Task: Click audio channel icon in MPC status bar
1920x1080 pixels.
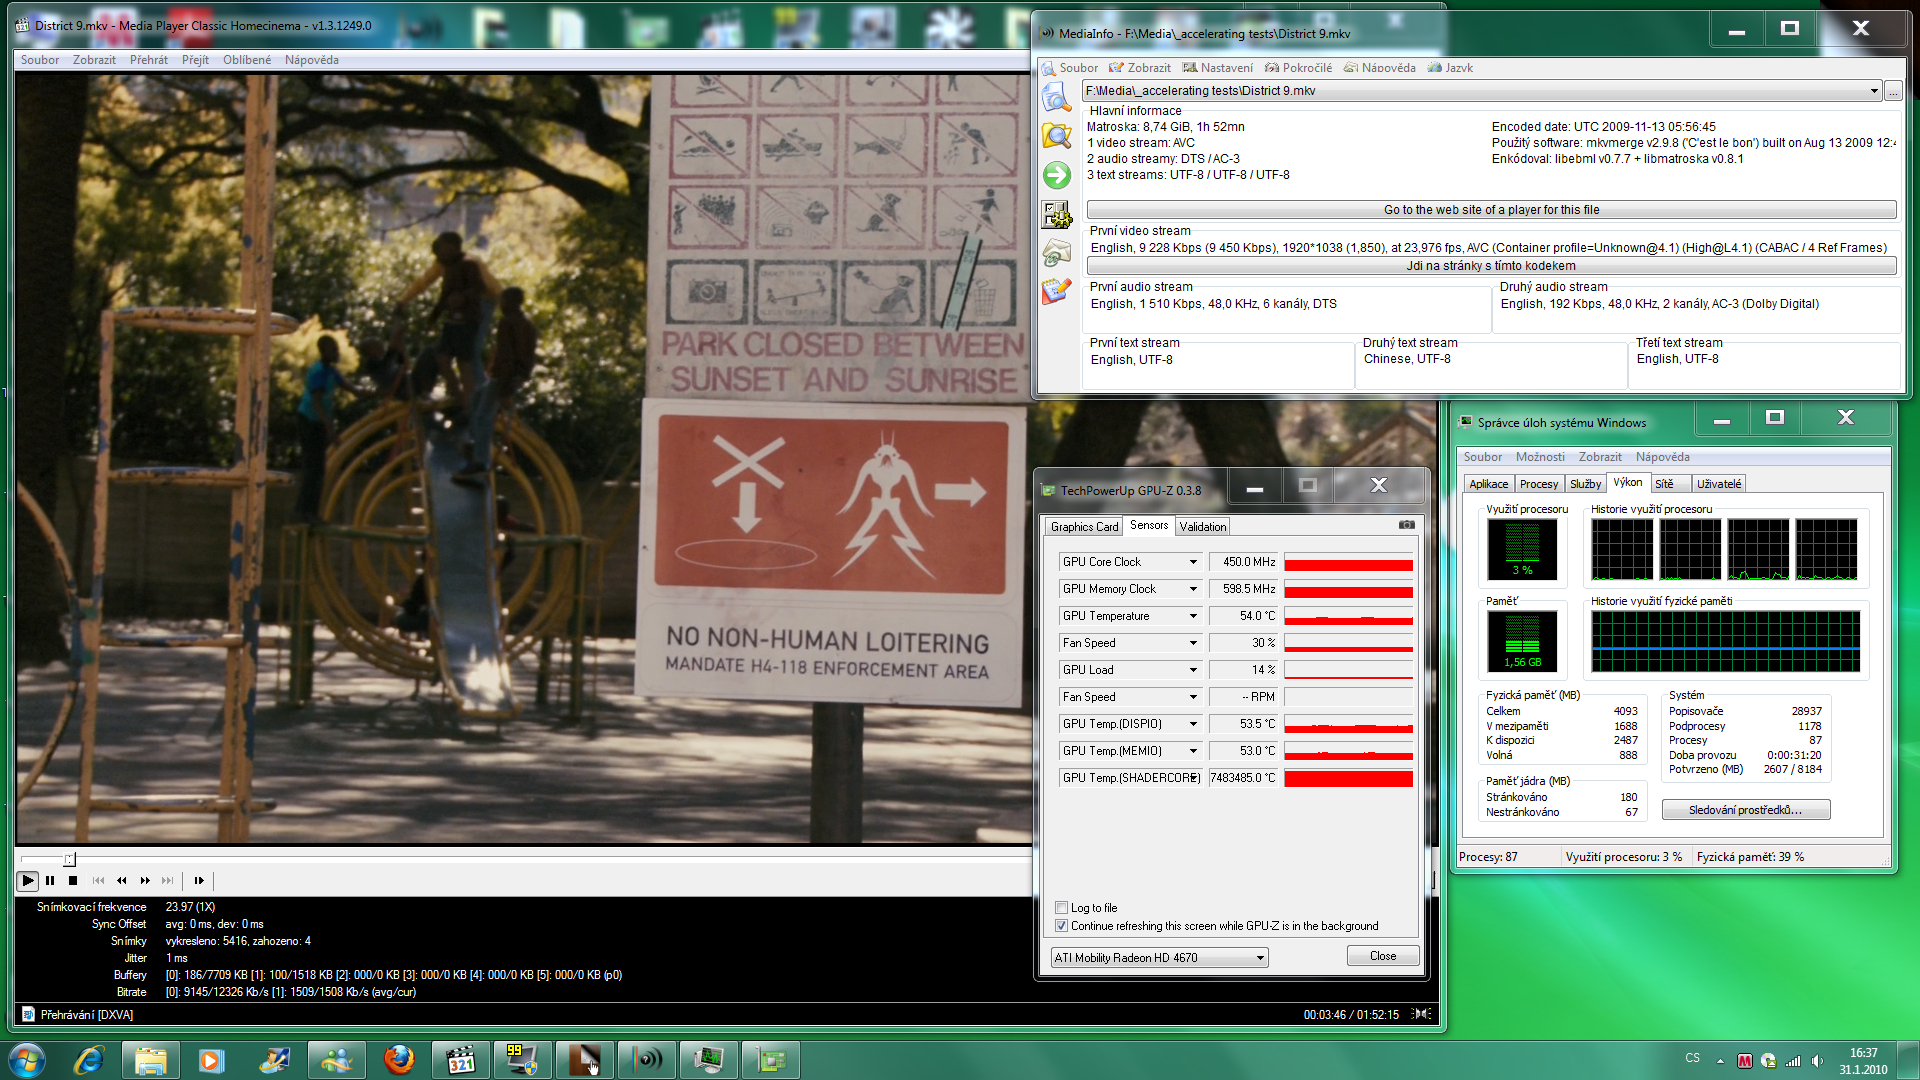Action: 1421,1014
